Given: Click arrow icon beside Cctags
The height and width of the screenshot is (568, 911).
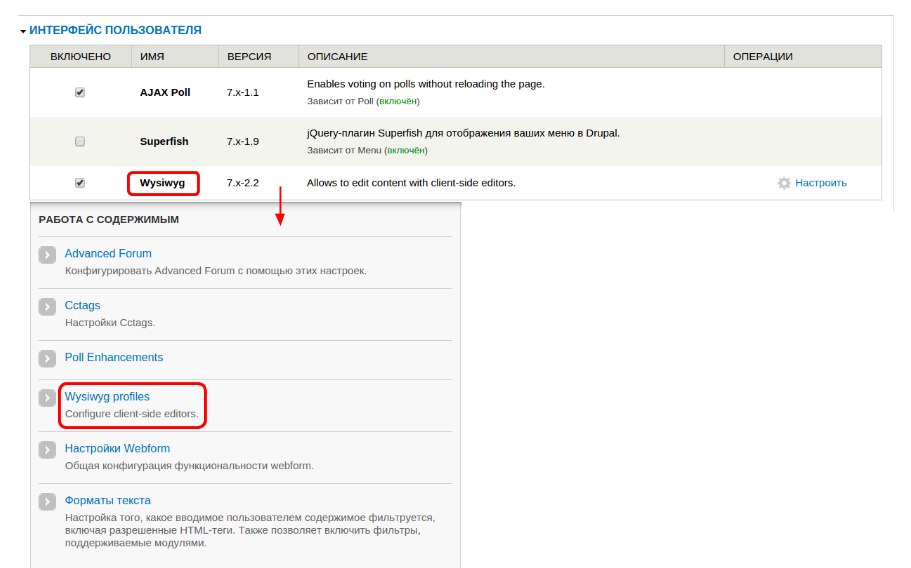Looking at the screenshot, I should pyautogui.click(x=47, y=307).
